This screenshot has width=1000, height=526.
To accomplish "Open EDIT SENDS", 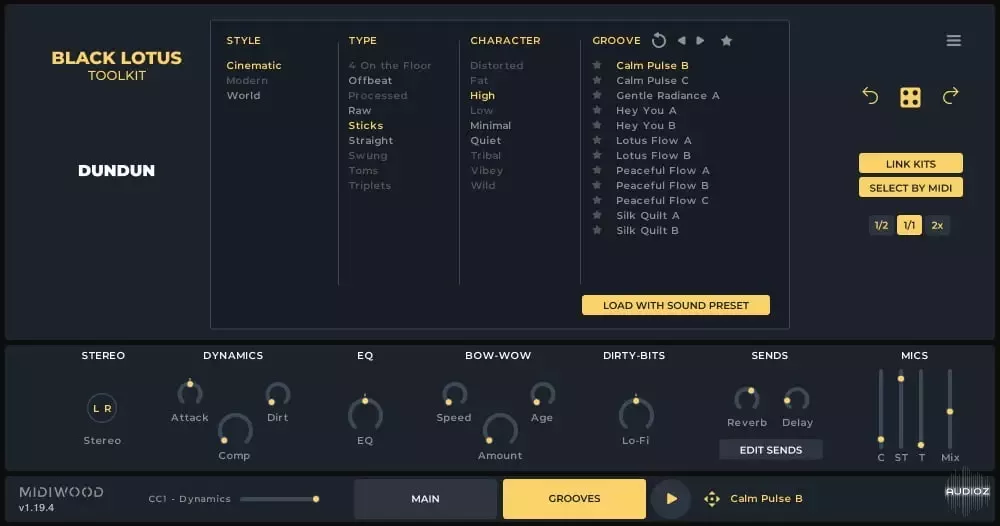I will pos(770,450).
